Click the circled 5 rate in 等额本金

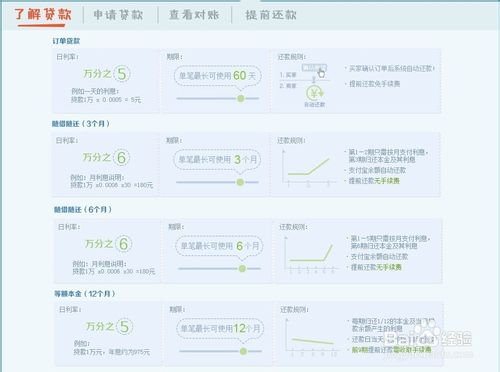point(124,326)
